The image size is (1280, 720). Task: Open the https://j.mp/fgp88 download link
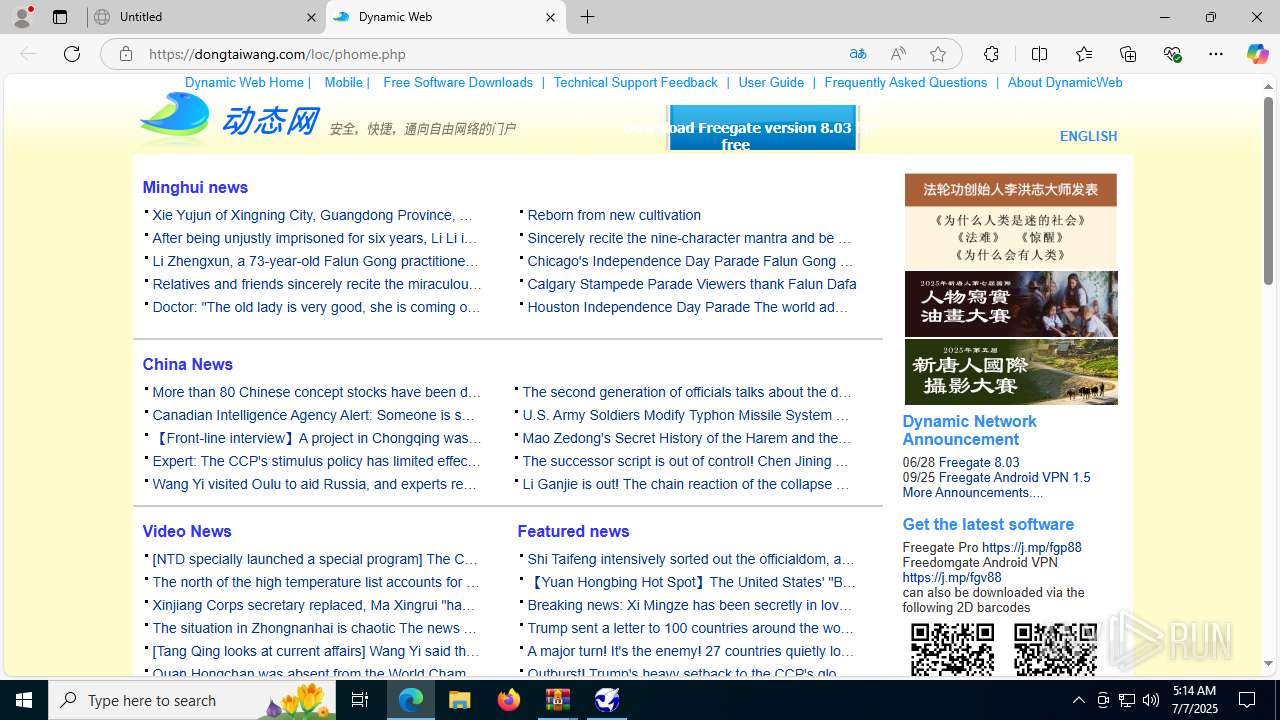pos(1031,548)
